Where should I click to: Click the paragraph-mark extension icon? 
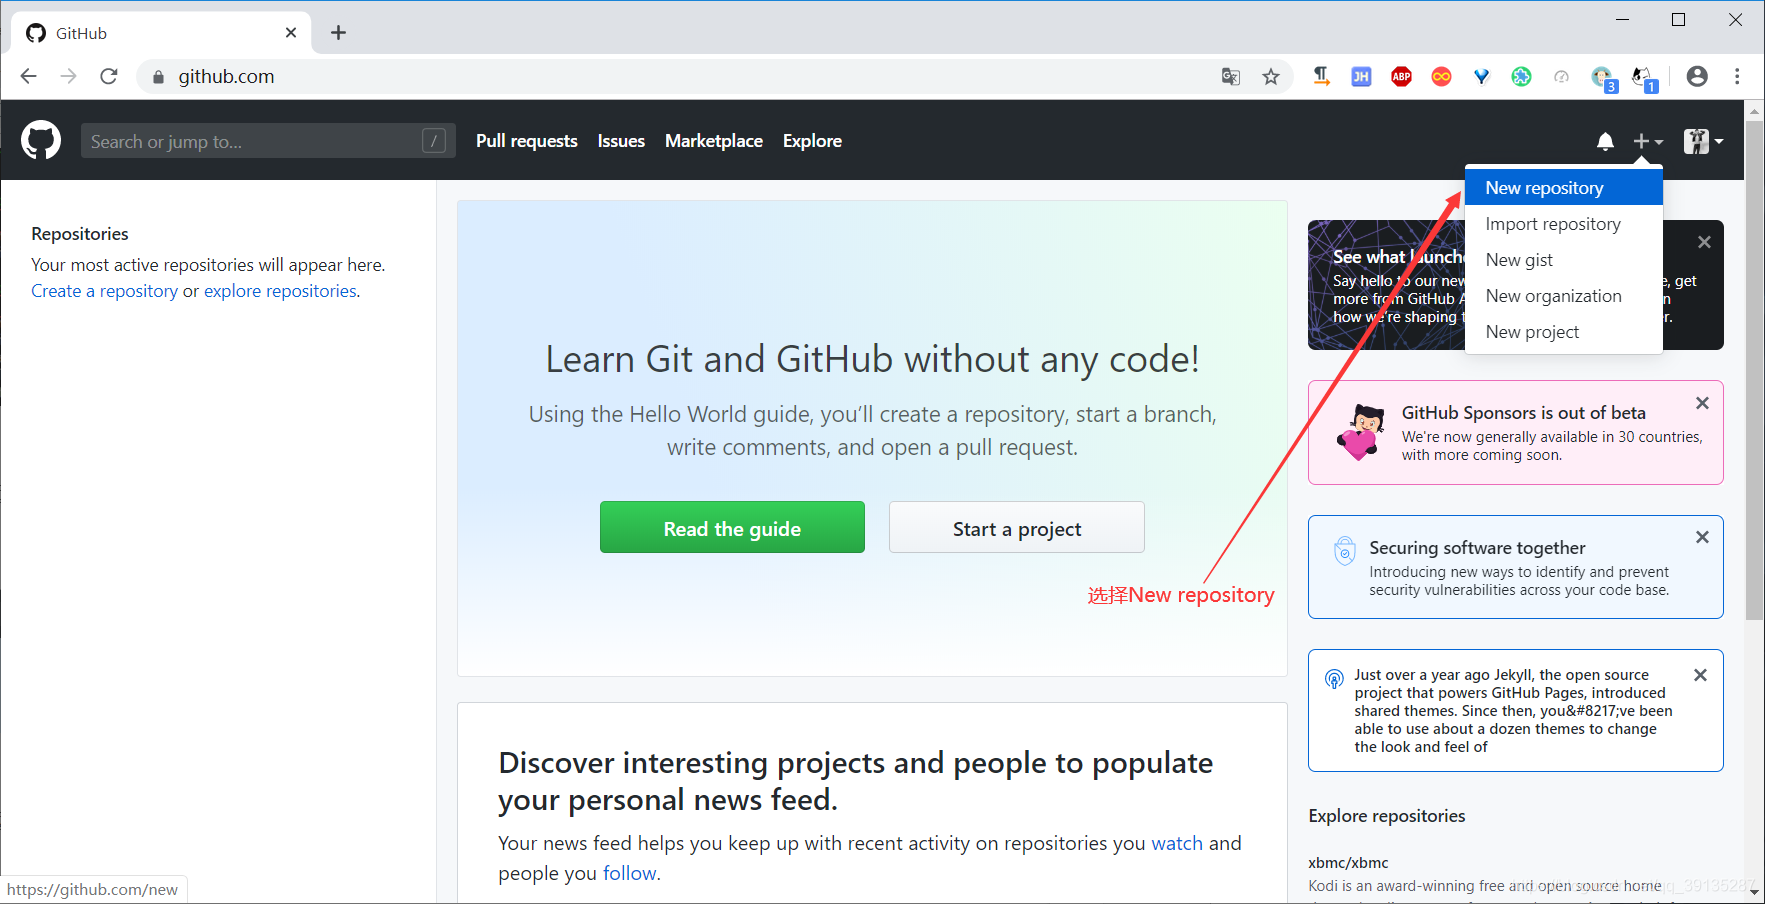click(x=1321, y=76)
